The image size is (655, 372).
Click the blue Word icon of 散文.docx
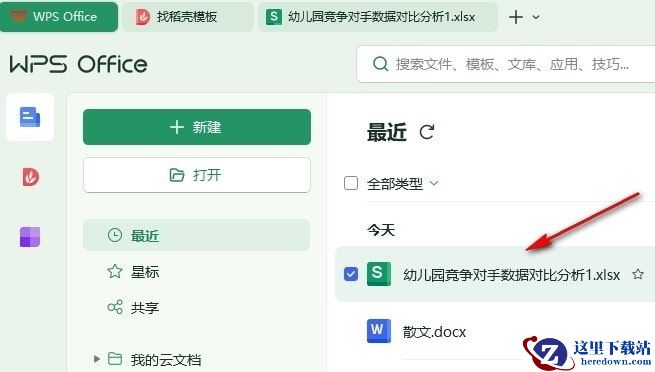[x=378, y=331]
